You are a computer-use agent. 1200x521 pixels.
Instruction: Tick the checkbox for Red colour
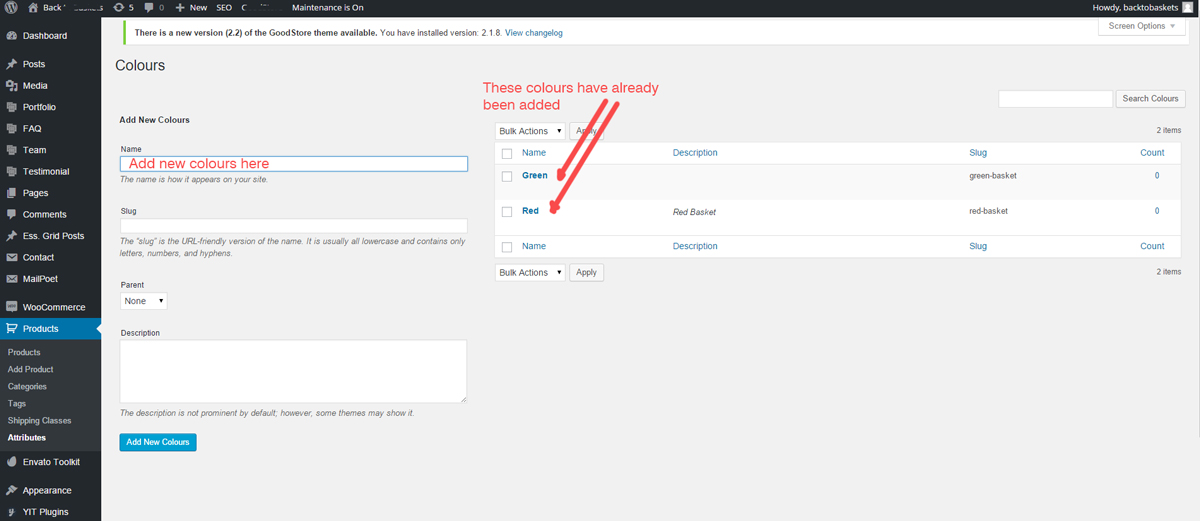point(507,212)
